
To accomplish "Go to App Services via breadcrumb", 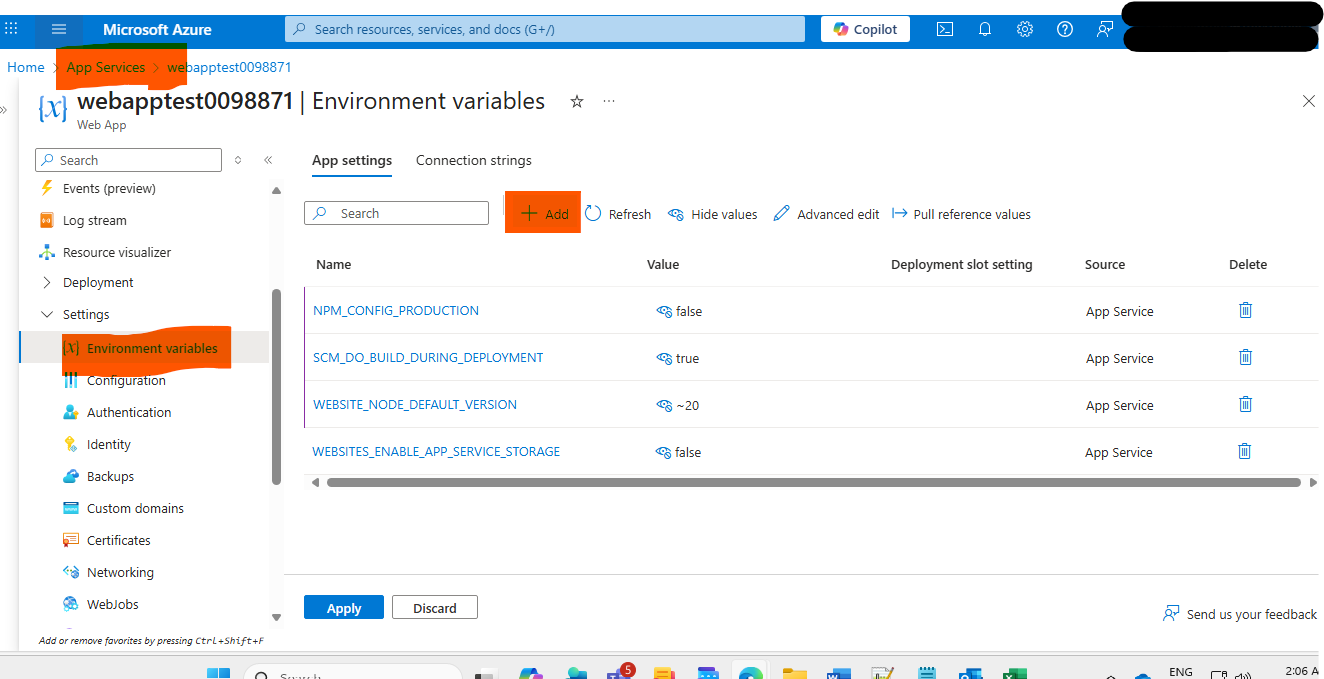I will [x=106, y=67].
